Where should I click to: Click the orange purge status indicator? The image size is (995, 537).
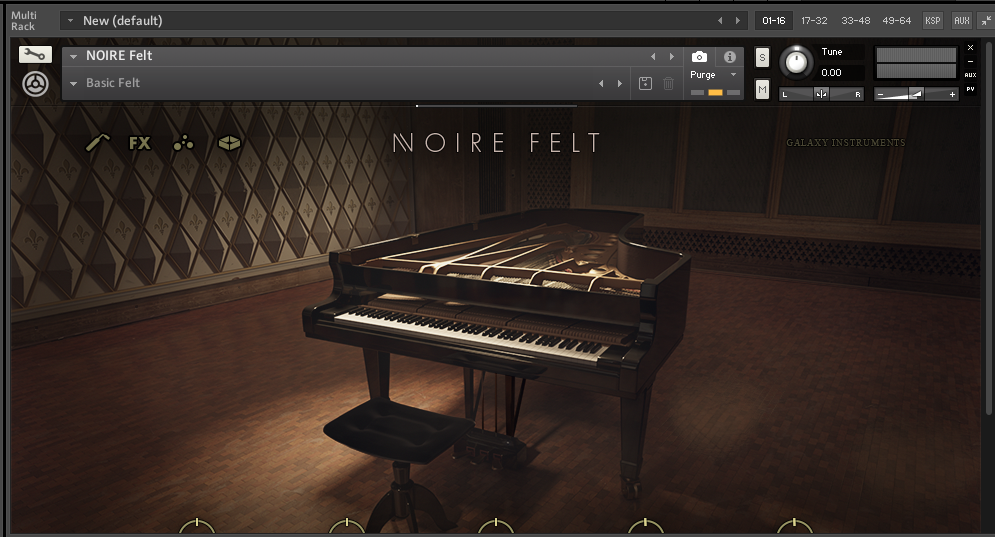click(x=715, y=93)
